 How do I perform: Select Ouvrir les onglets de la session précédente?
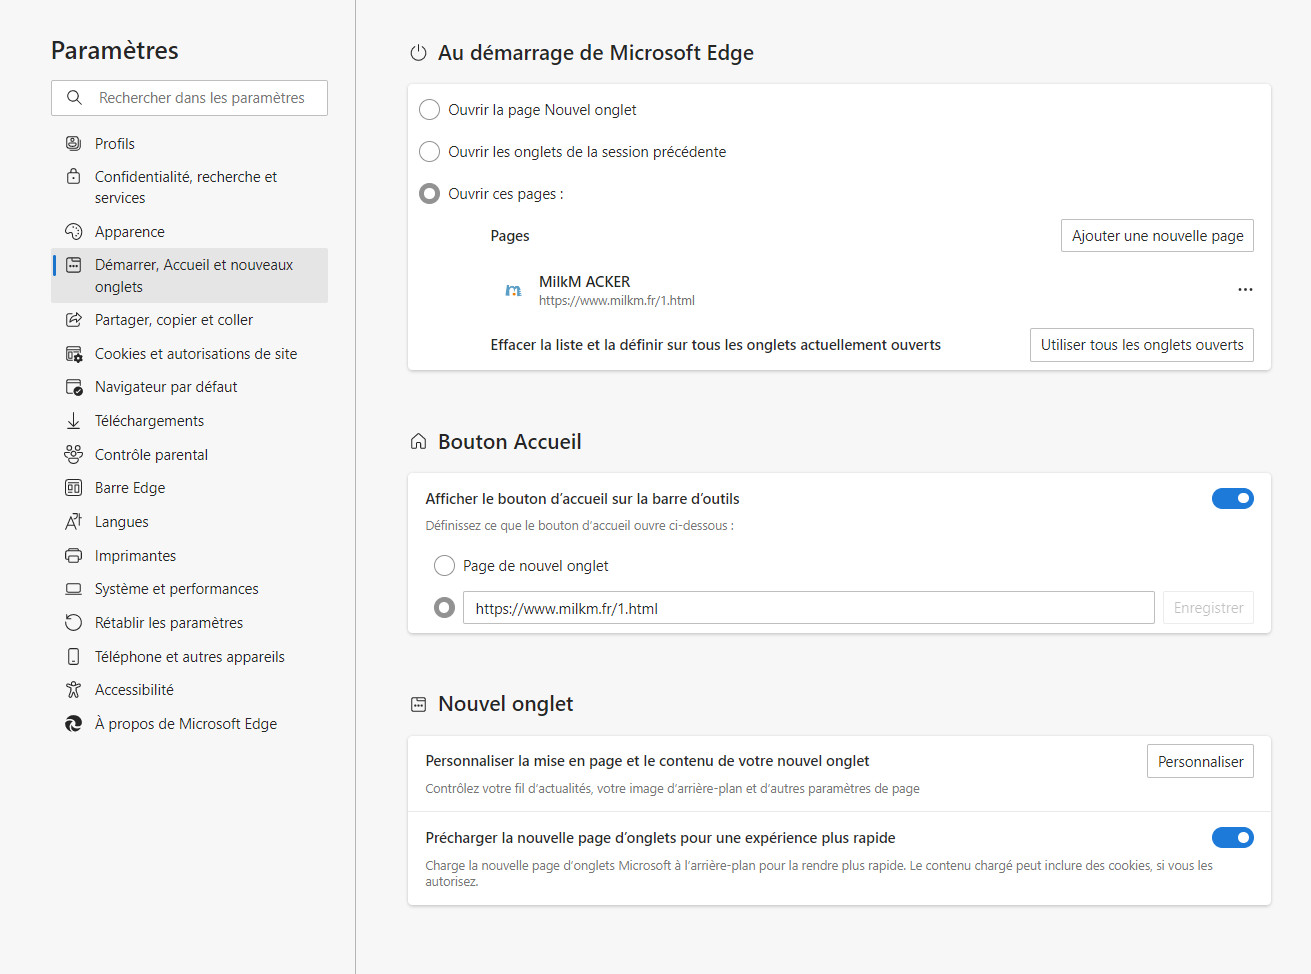429,152
